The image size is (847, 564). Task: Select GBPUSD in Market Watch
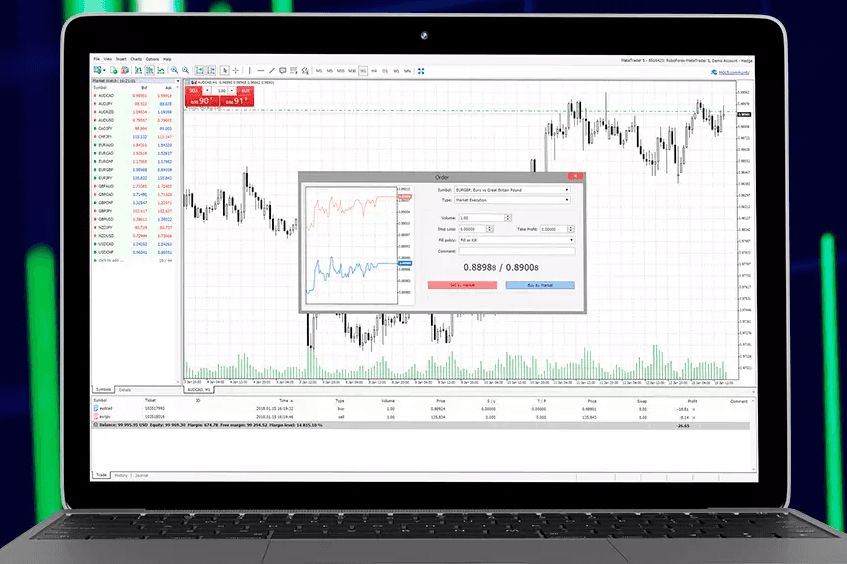coord(134,219)
